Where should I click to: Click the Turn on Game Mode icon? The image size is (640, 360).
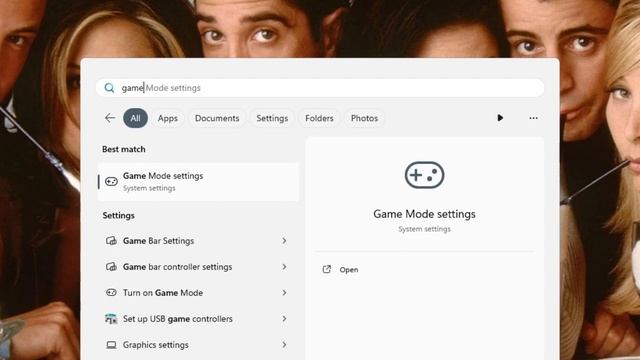(x=111, y=292)
